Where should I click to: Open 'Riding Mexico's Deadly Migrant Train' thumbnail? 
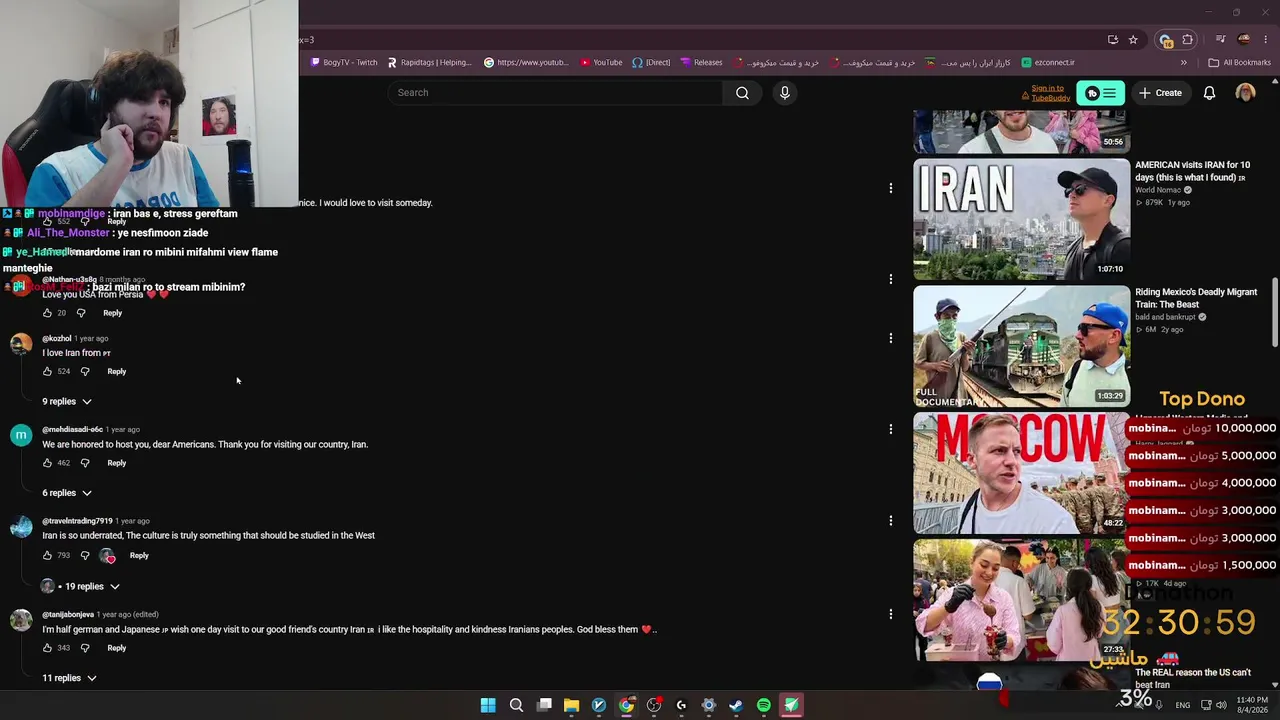(1021, 346)
